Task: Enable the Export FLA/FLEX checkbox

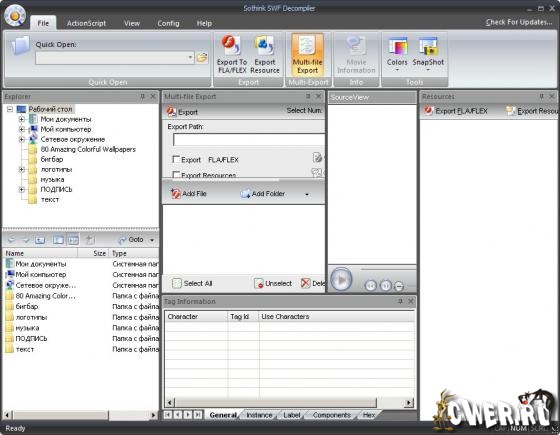Action: [x=176, y=159]
